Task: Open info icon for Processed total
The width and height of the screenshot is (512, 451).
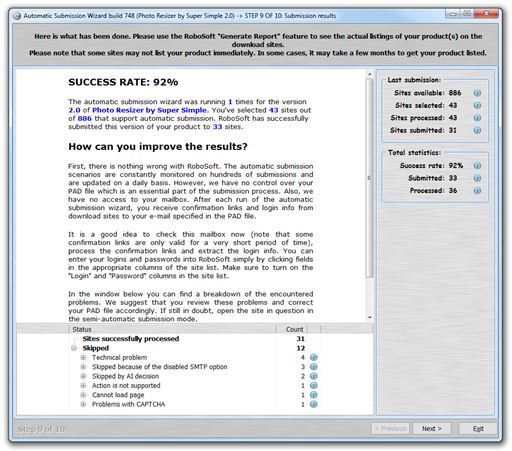Action: tap(477, 191)
